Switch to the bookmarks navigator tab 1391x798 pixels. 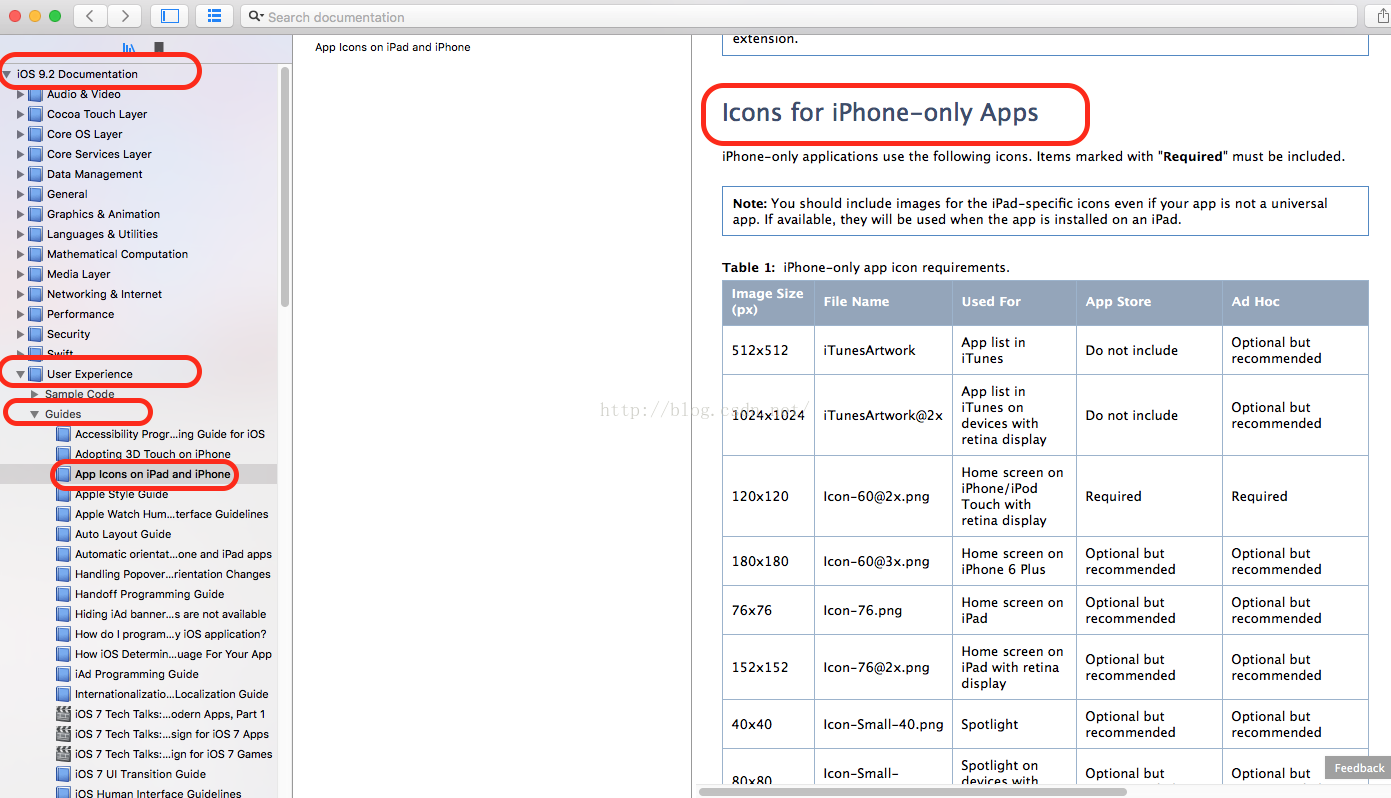pos(159,47)
